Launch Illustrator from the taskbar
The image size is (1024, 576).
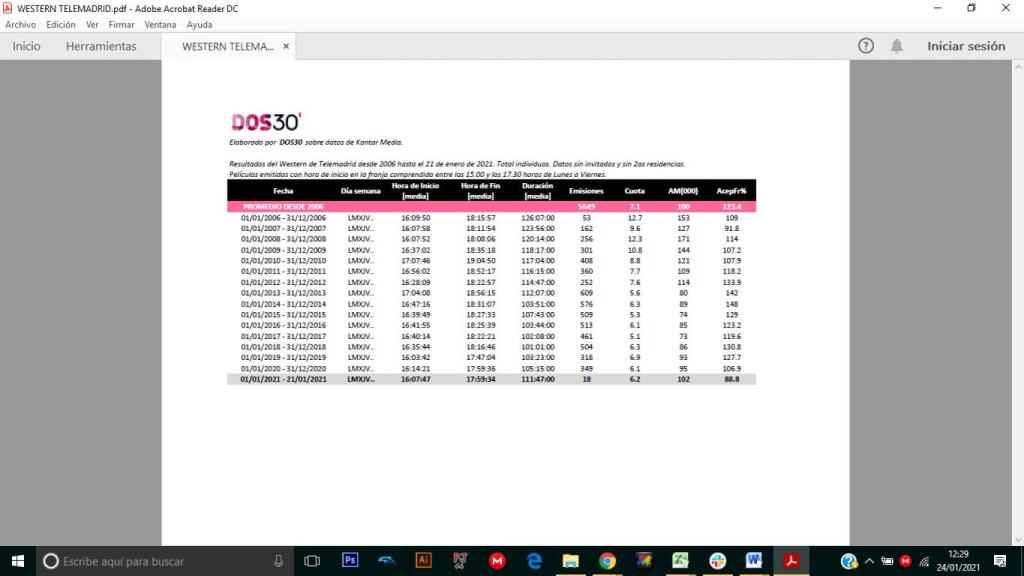[423, 560]
